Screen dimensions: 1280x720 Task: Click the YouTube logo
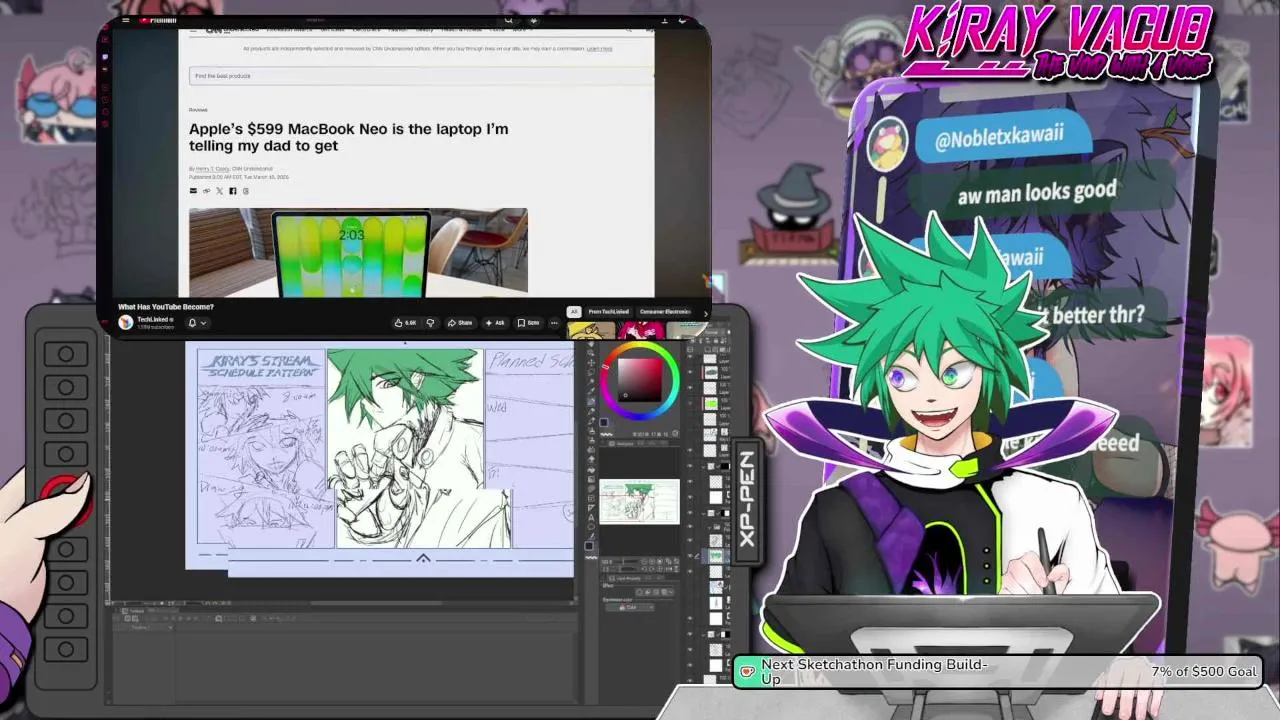tap(158, 20)
